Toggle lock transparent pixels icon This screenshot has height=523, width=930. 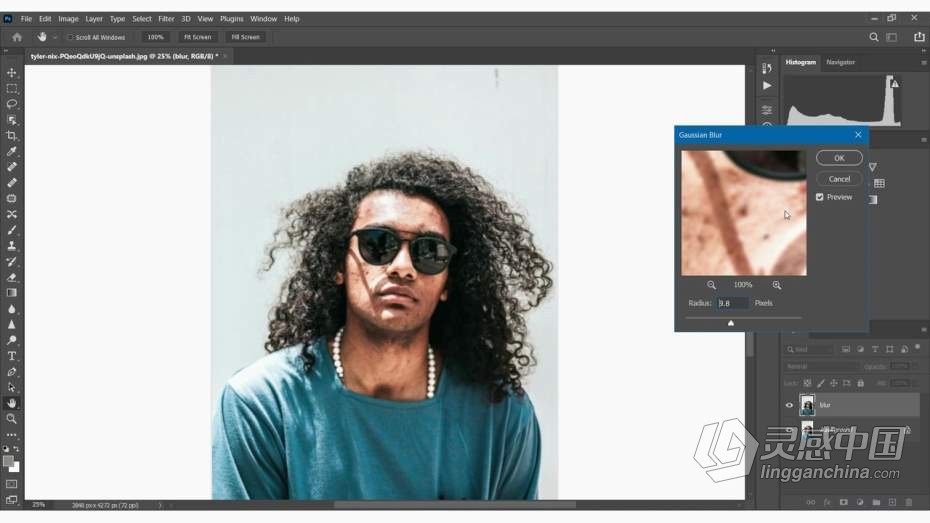pos(807,383)
